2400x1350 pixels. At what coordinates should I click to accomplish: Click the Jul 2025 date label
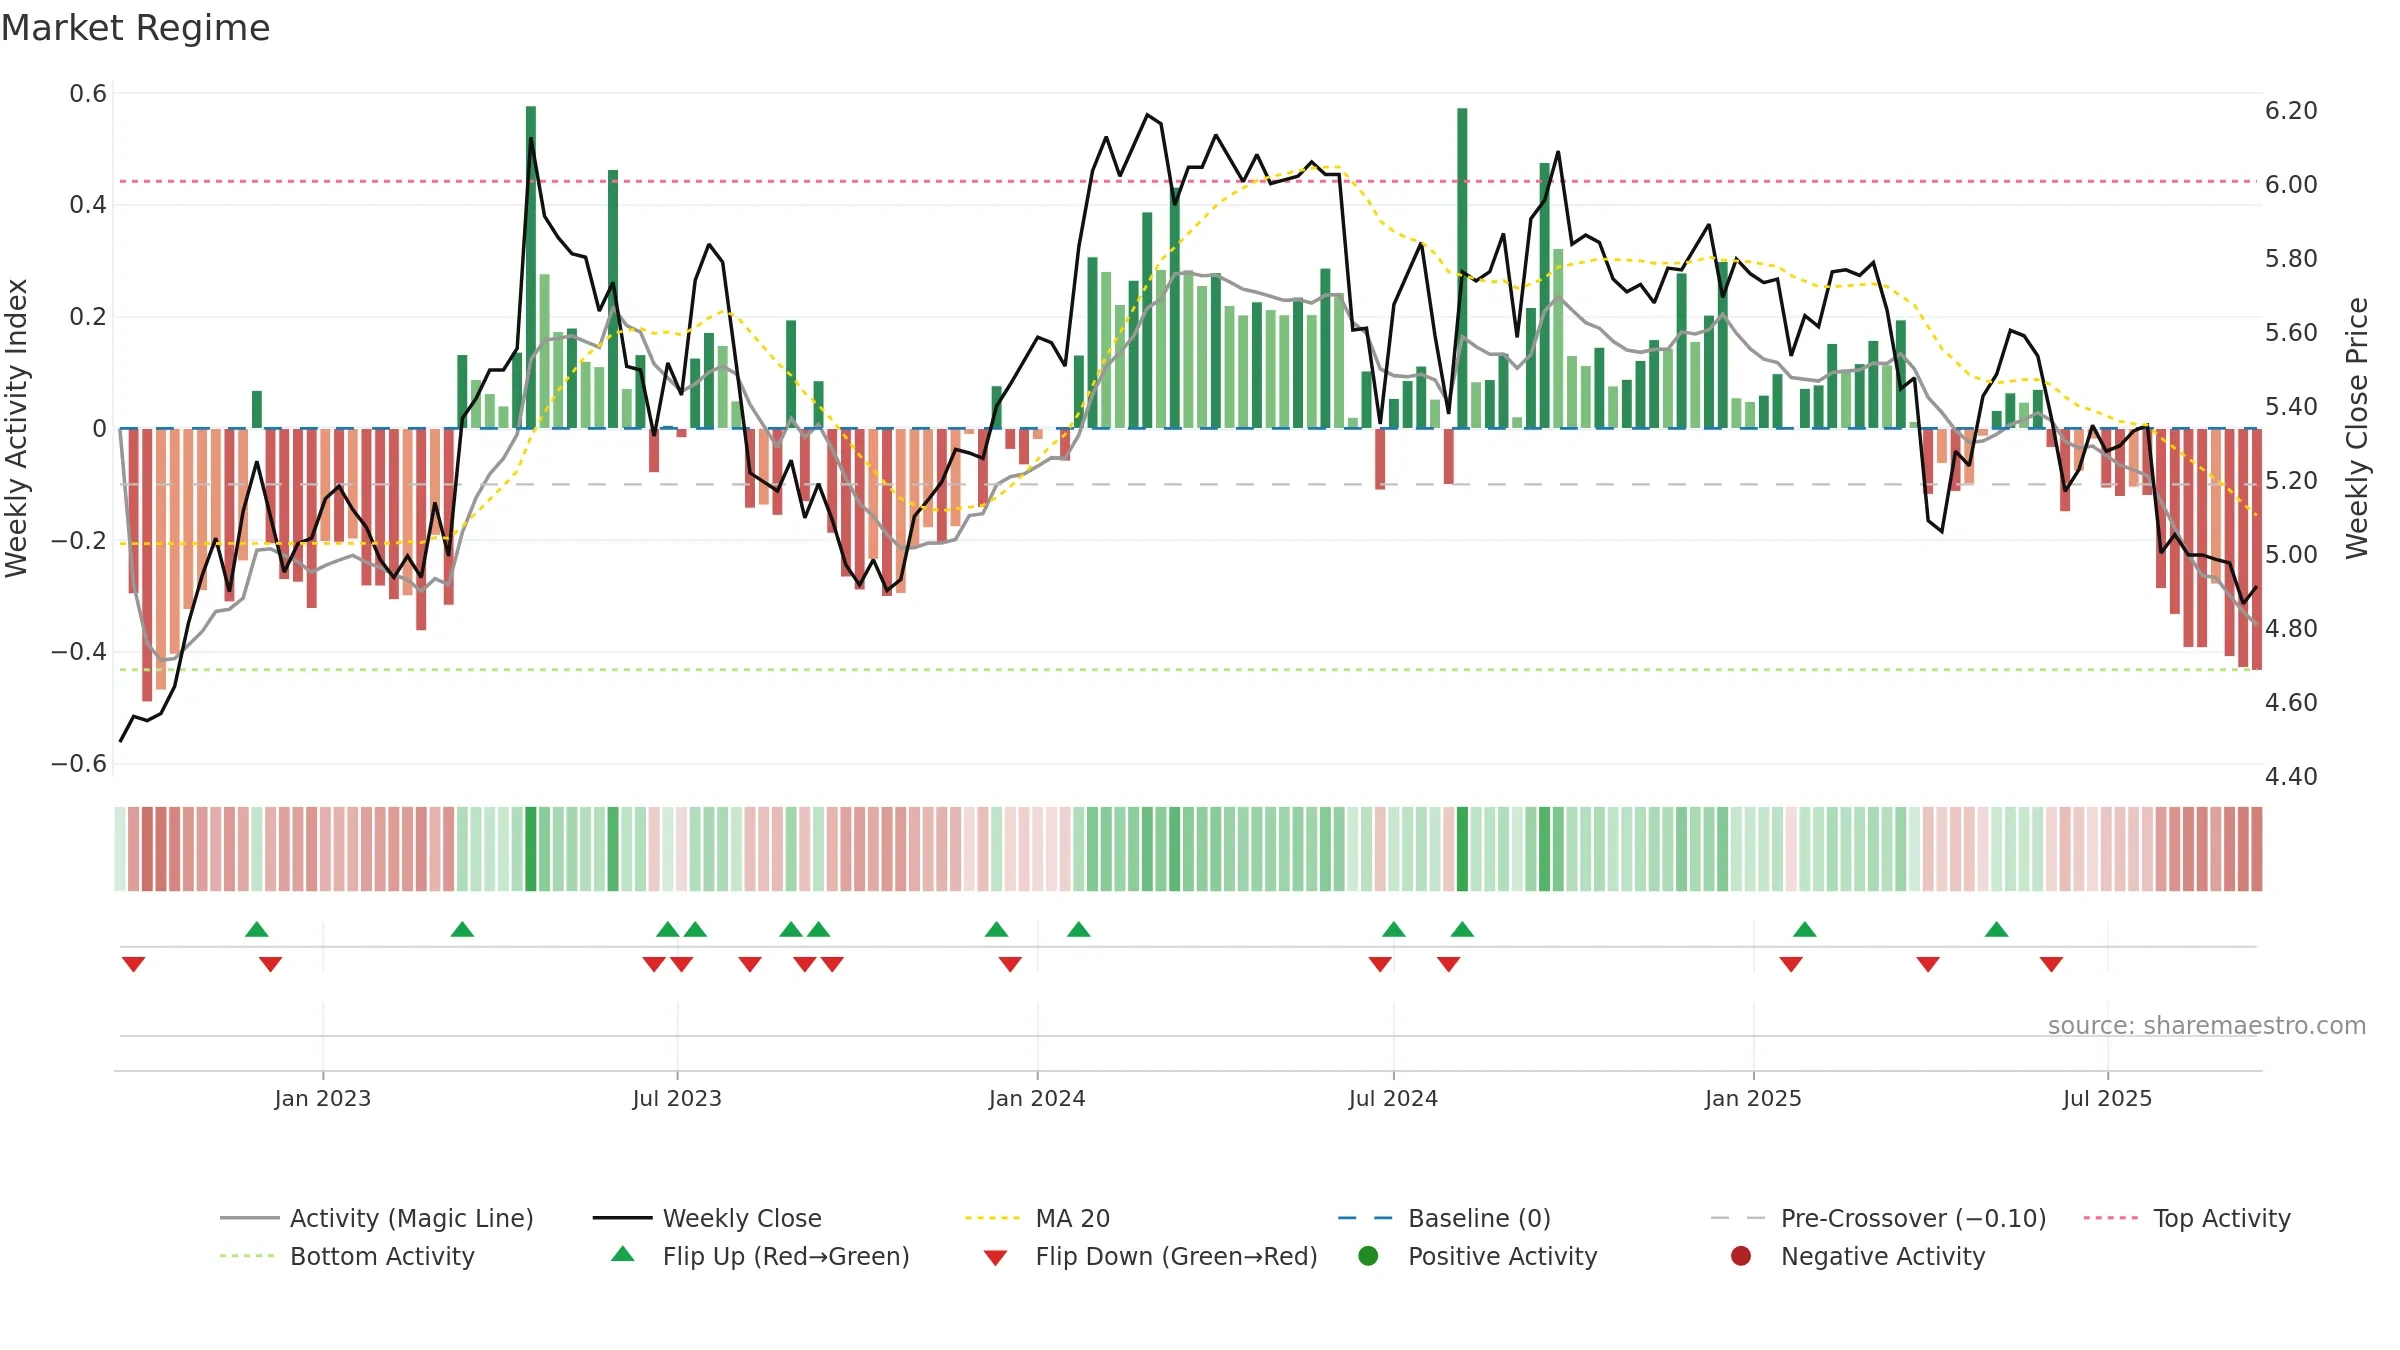(2107, 1098)
